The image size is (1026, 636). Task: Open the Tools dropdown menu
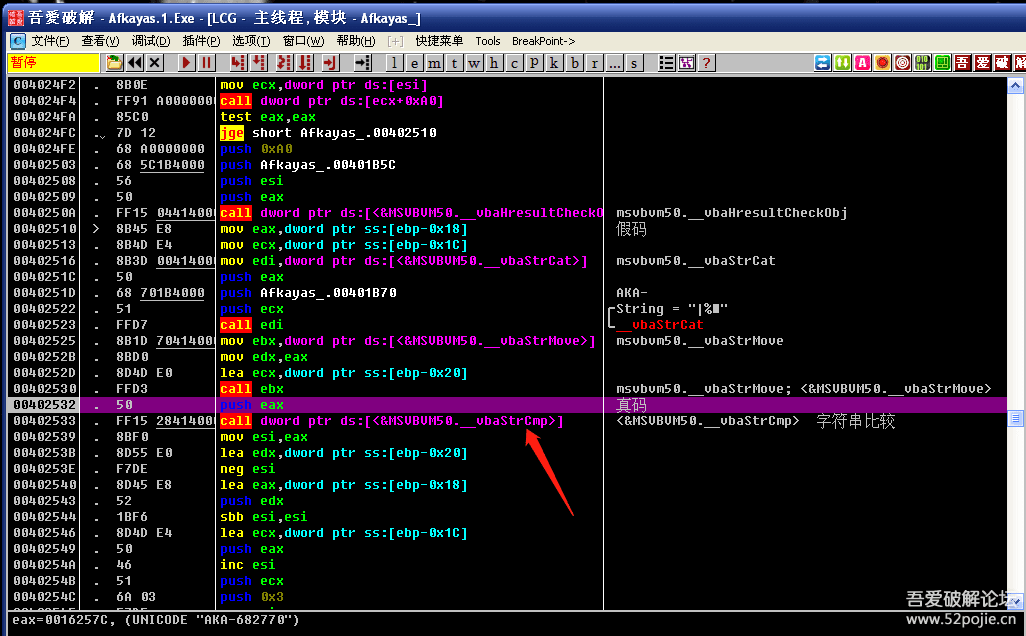(488, 41)
